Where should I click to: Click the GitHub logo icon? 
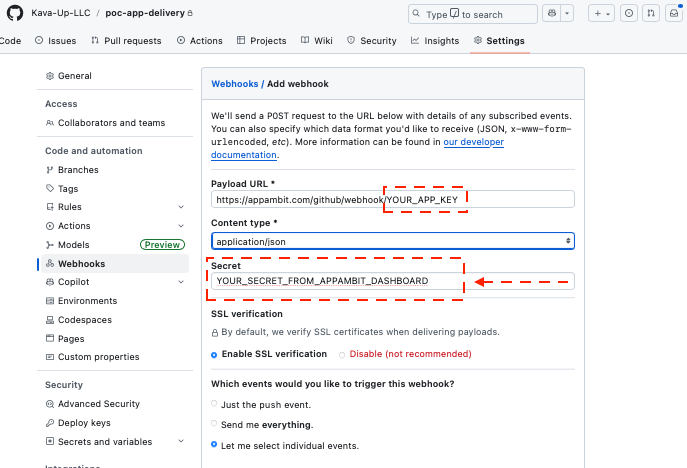tap(15, 14)
